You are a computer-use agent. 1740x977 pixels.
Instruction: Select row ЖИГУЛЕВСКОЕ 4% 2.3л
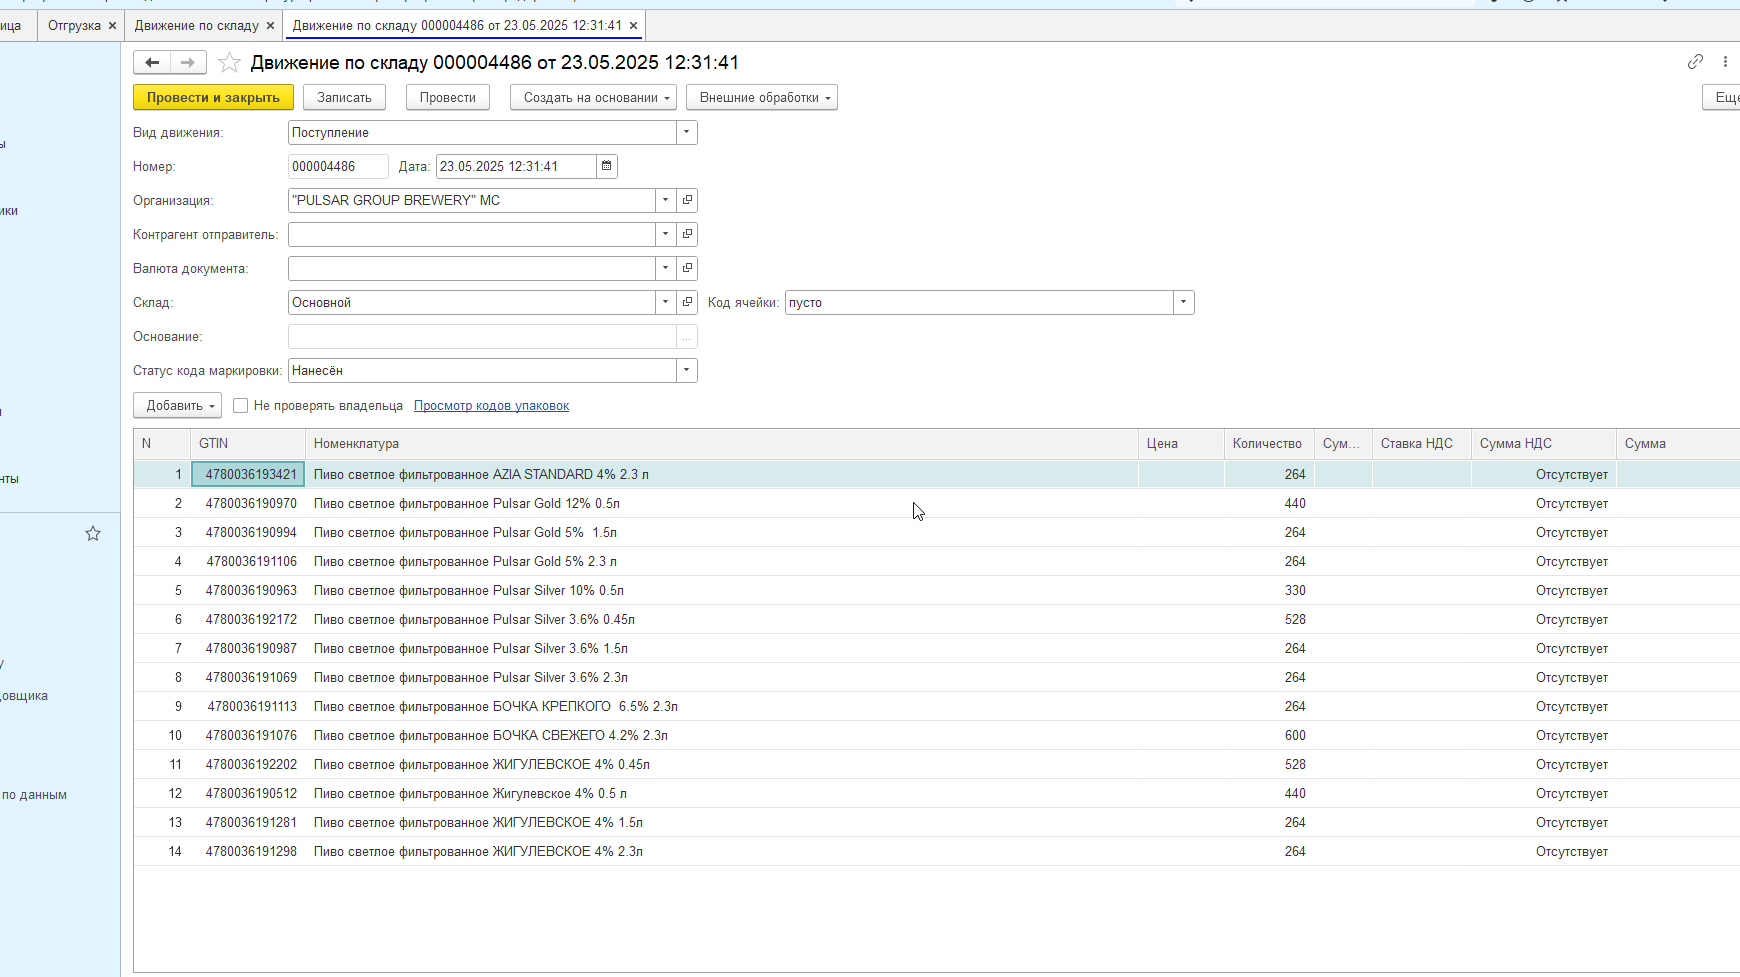click(x=936, y=851)
